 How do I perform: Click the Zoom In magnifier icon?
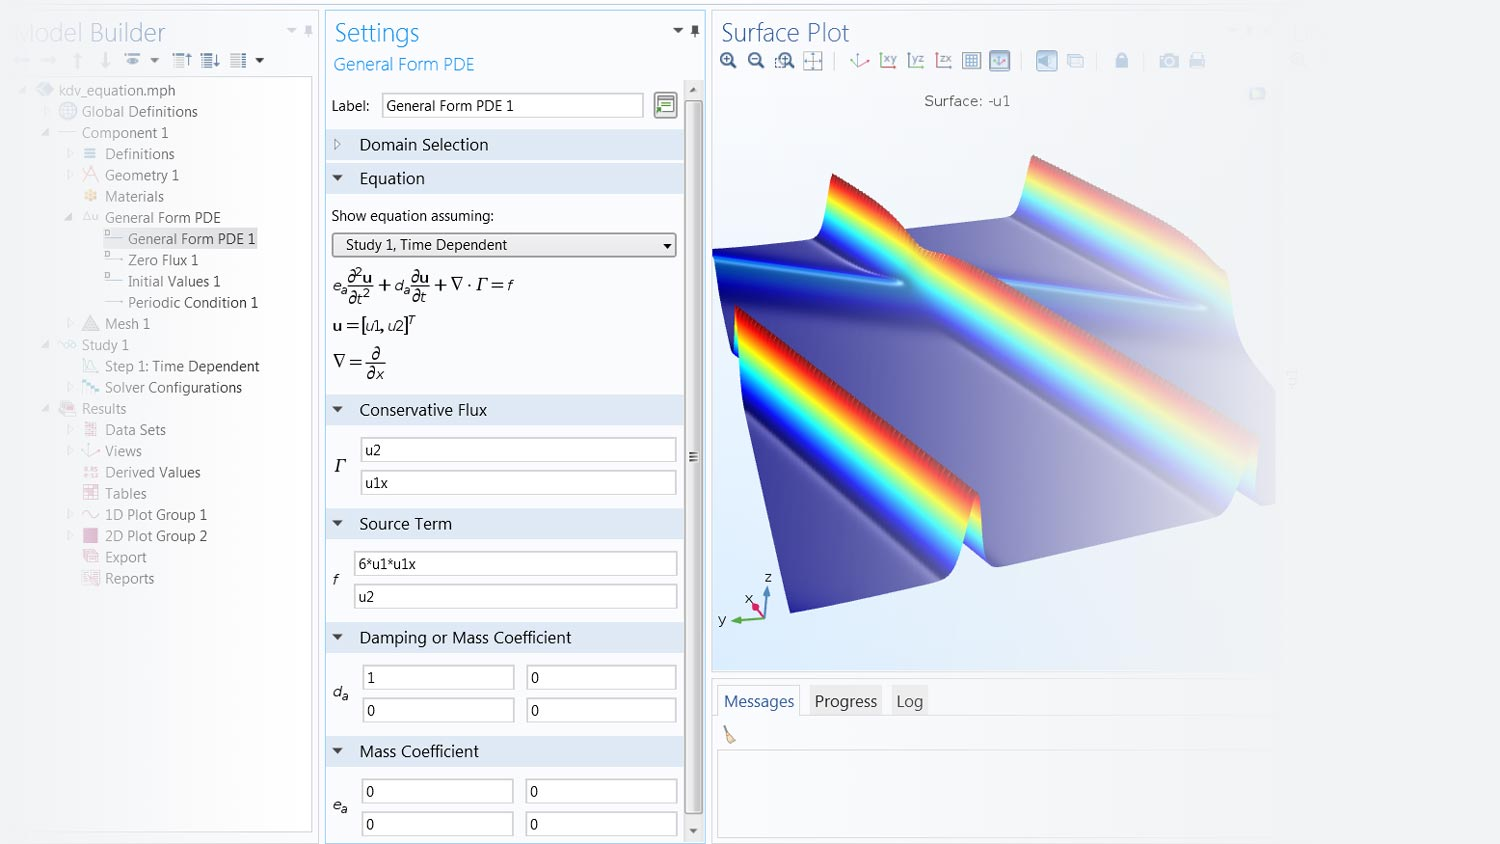[x=728, y=61]
